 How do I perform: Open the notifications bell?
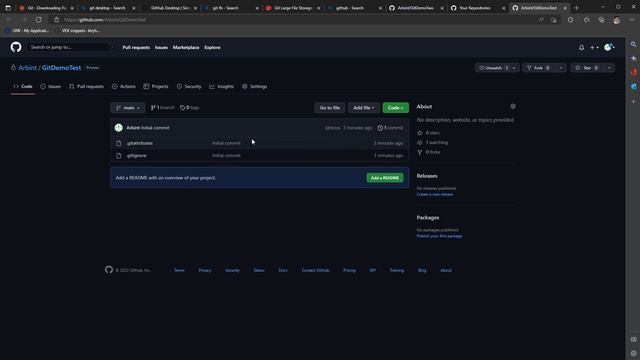[x=581, y=48]
